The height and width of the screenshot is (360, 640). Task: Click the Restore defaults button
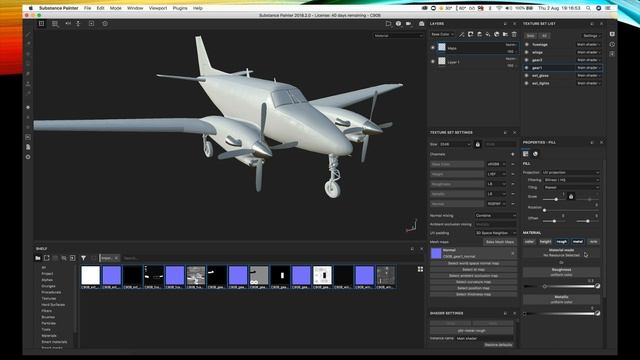point(498,345)
